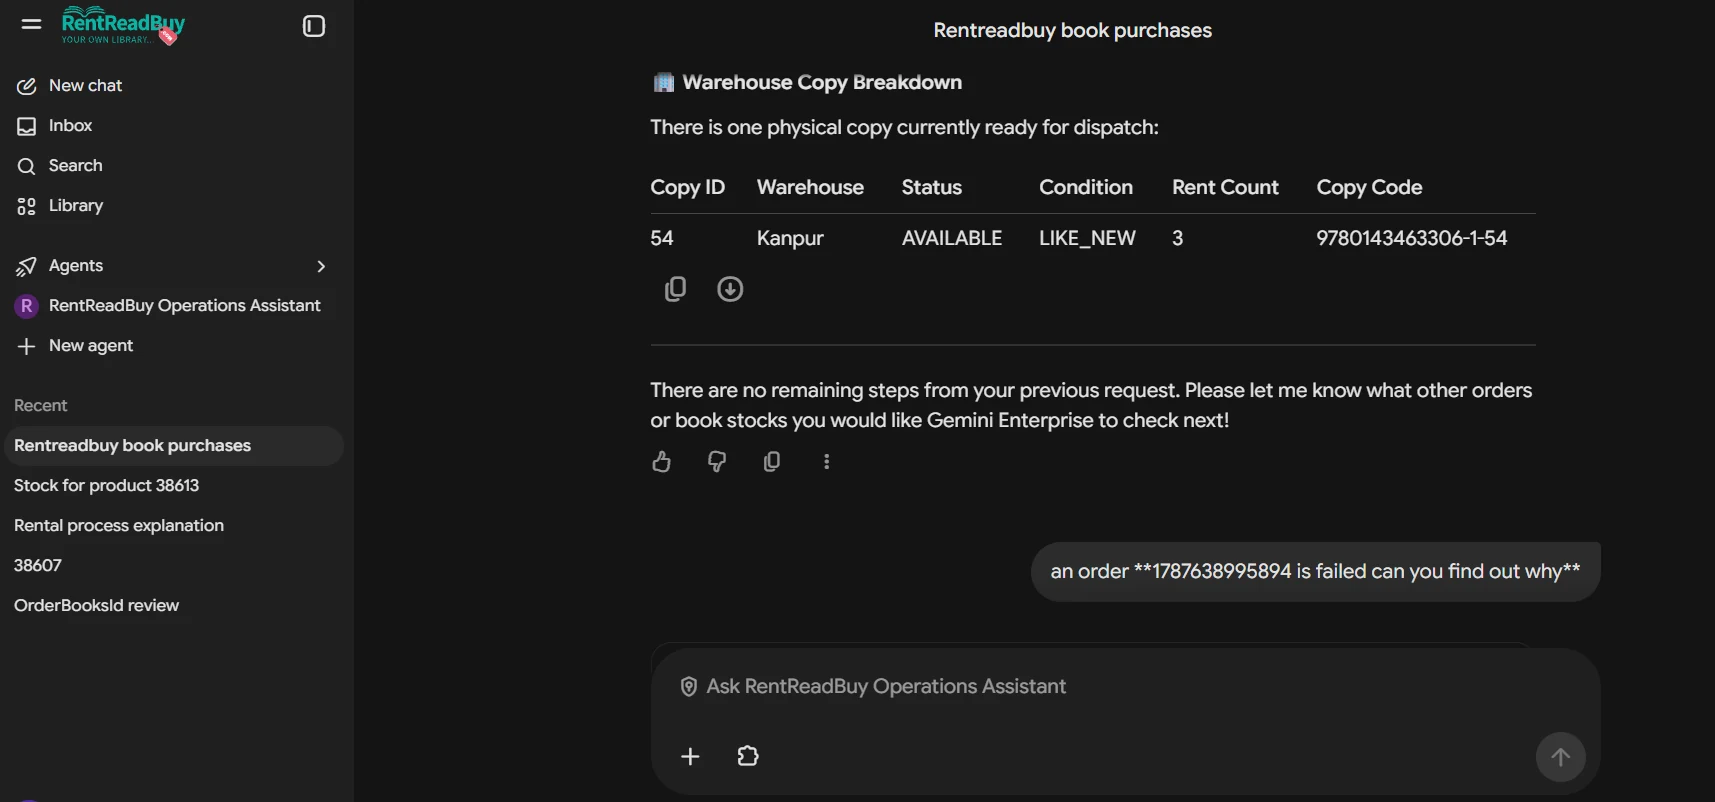Click the Rentreadbuy book purchases page title
The image size is (1715, 802).
tap(1072, 31)
